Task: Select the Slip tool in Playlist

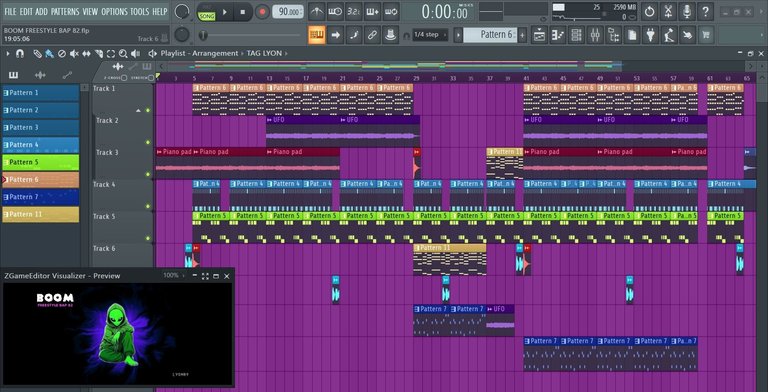Action: (x=86, y=53)
